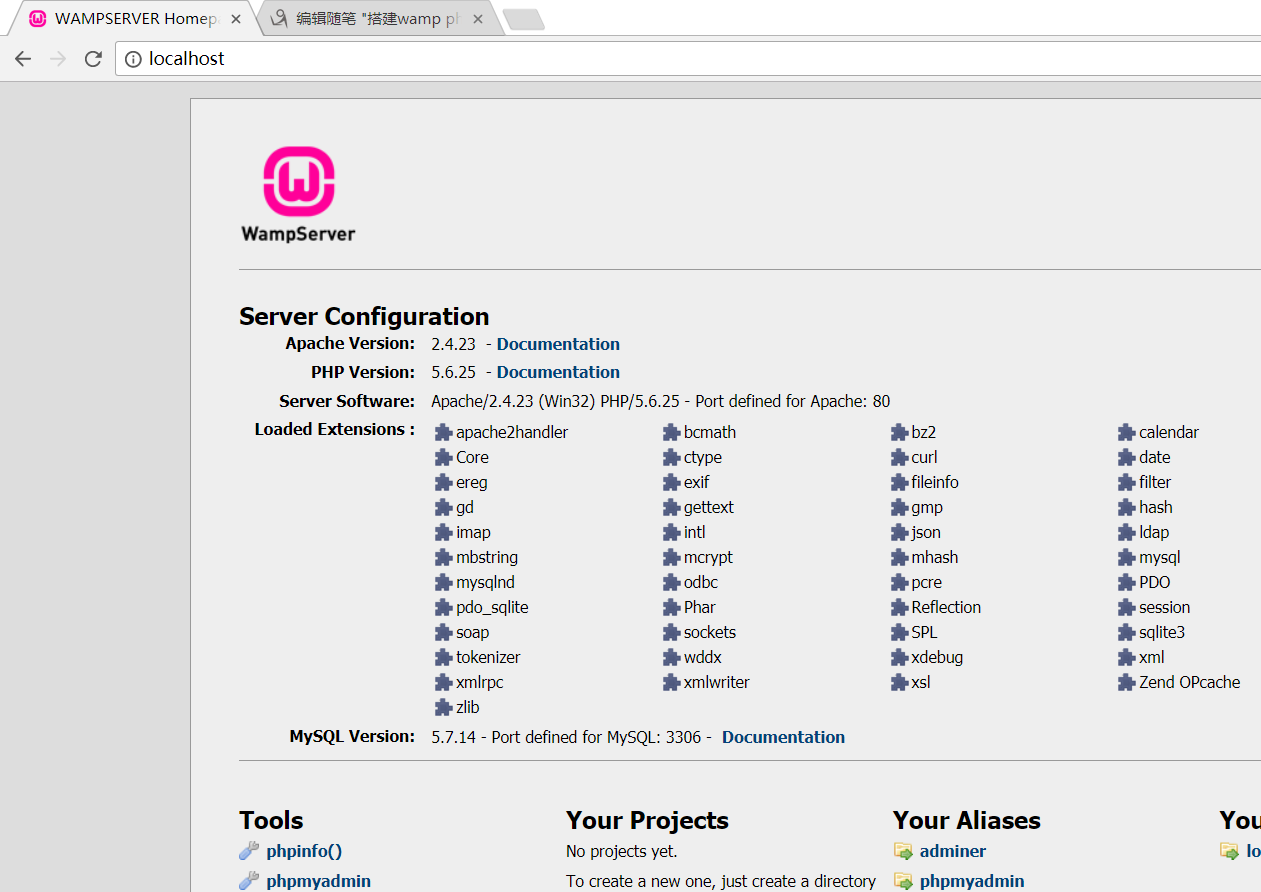Open PHP Version Documentation link

tap(558, 372)
